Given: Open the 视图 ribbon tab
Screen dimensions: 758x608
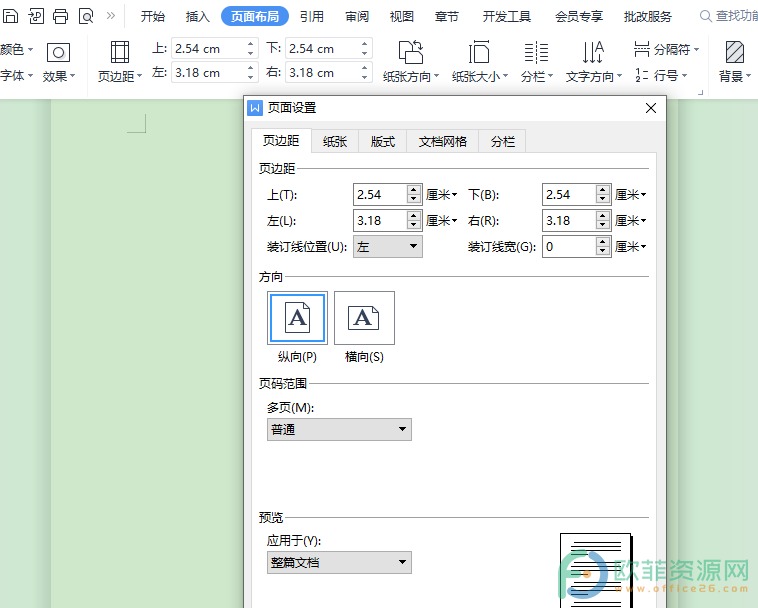Looking at the screenshot, I should [402, 16].
